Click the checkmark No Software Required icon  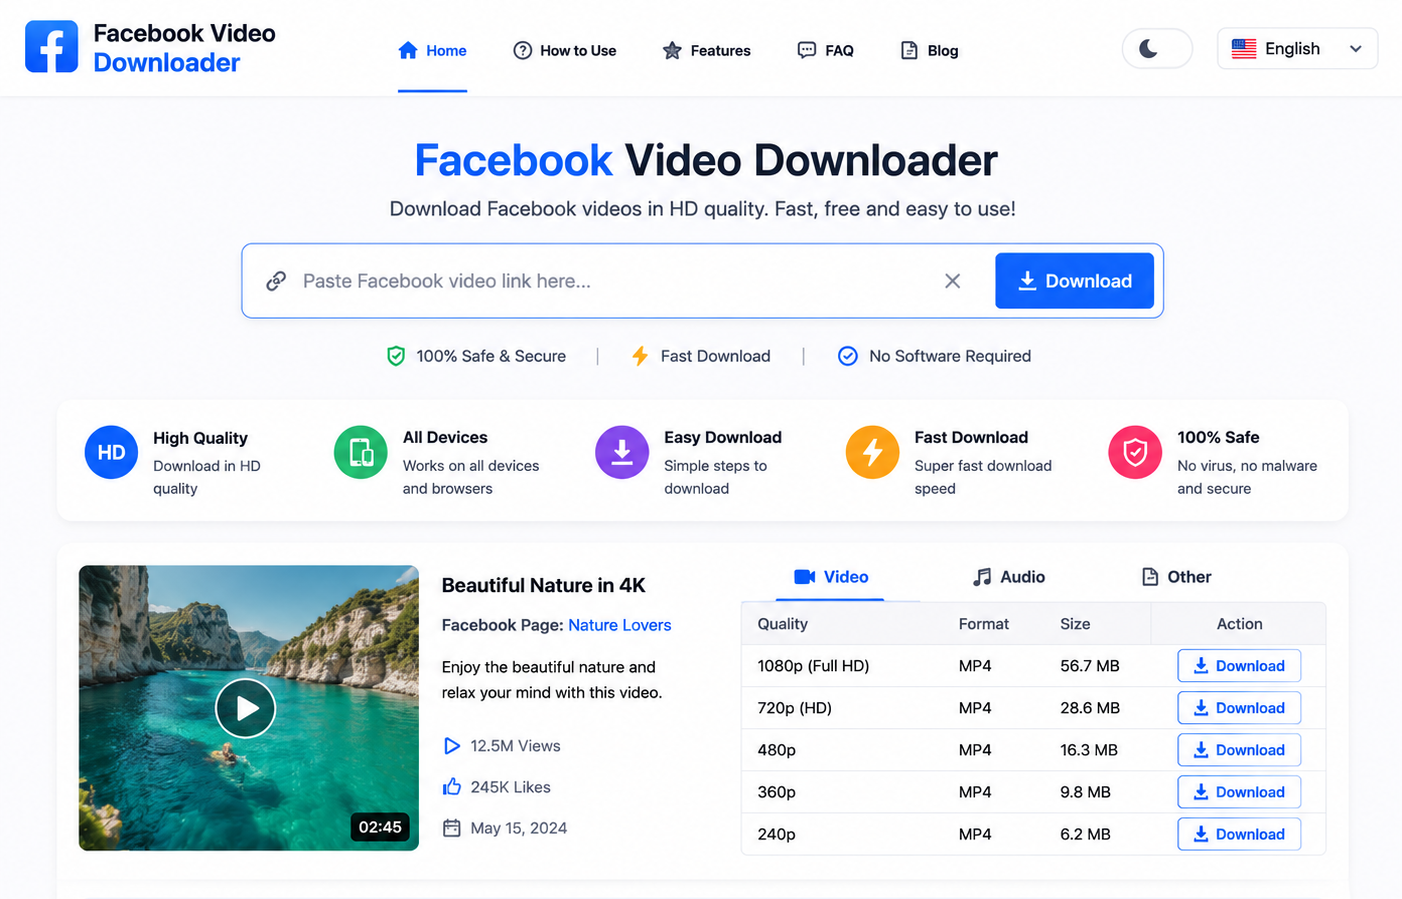847,356
